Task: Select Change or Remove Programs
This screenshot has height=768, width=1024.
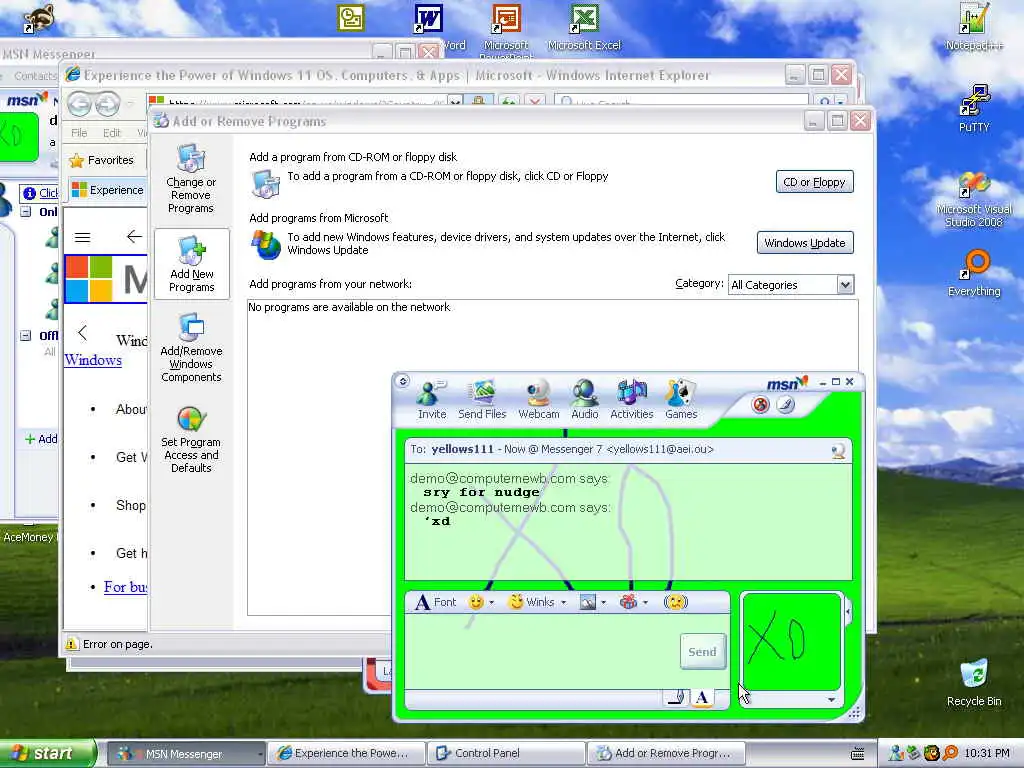Action: (x=191, y=179)
